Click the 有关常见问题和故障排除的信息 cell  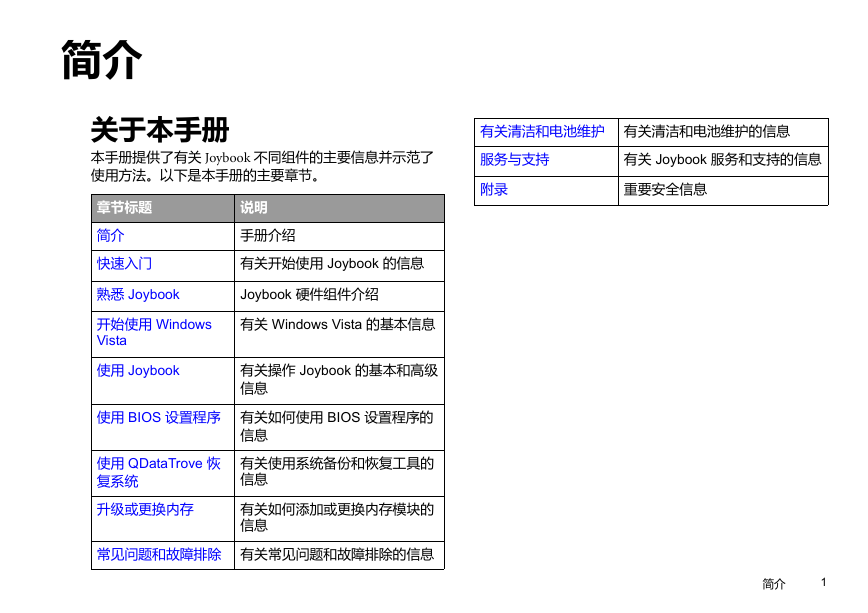pyautogui.click(x=339, y=555)
